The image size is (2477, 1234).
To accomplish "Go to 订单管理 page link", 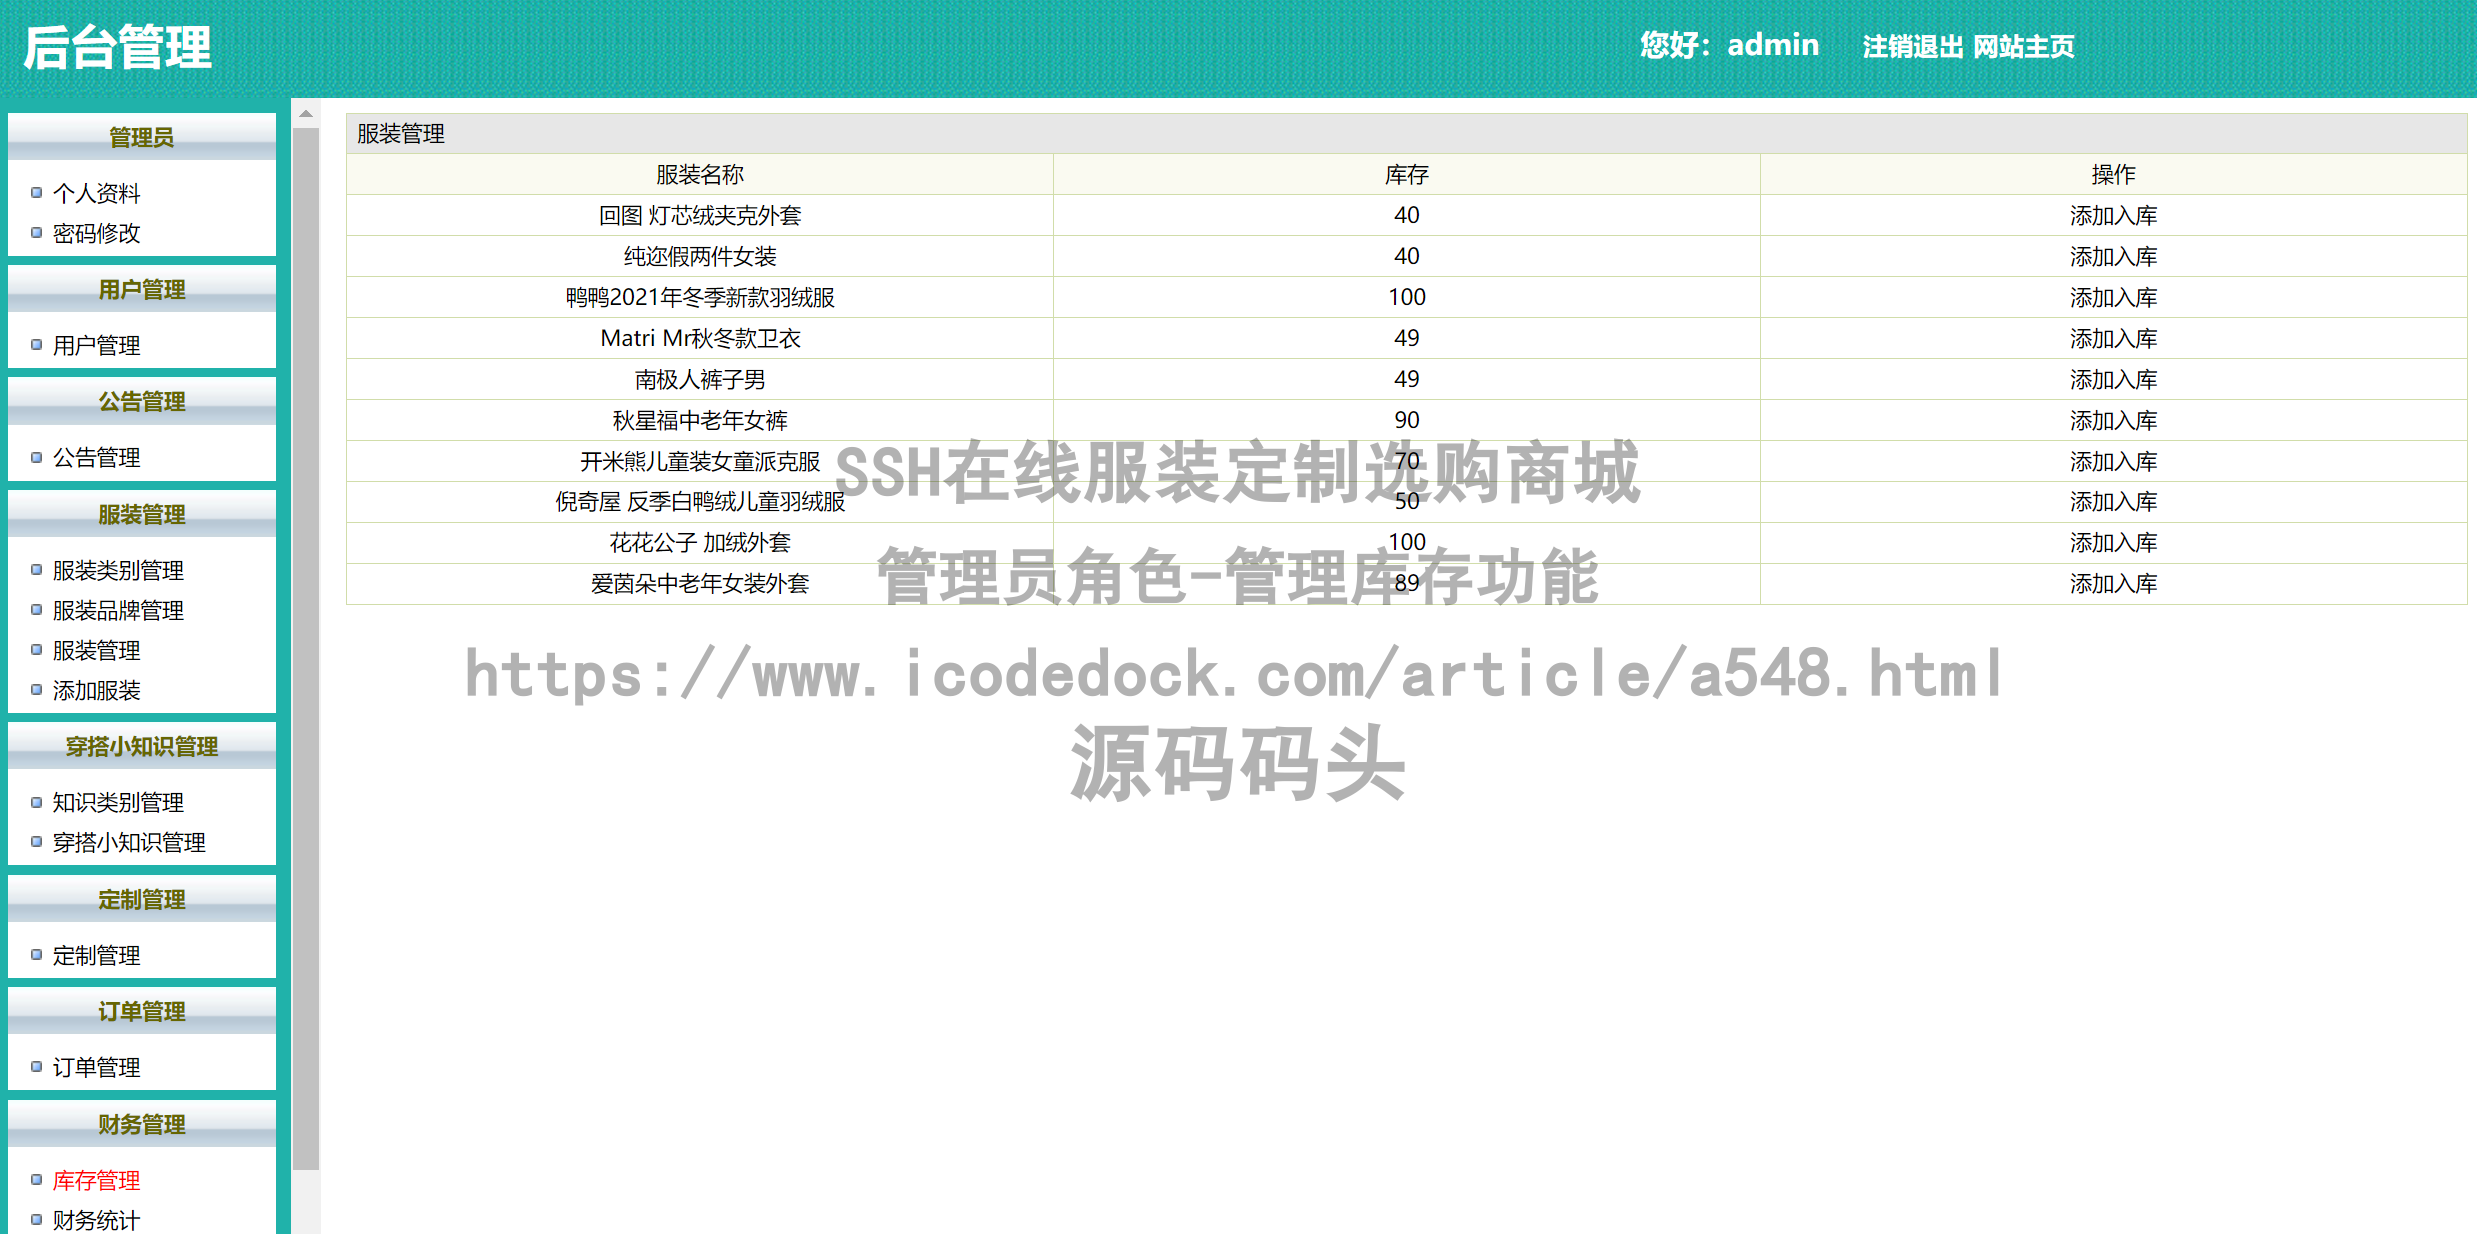I will coord(96,1068).
